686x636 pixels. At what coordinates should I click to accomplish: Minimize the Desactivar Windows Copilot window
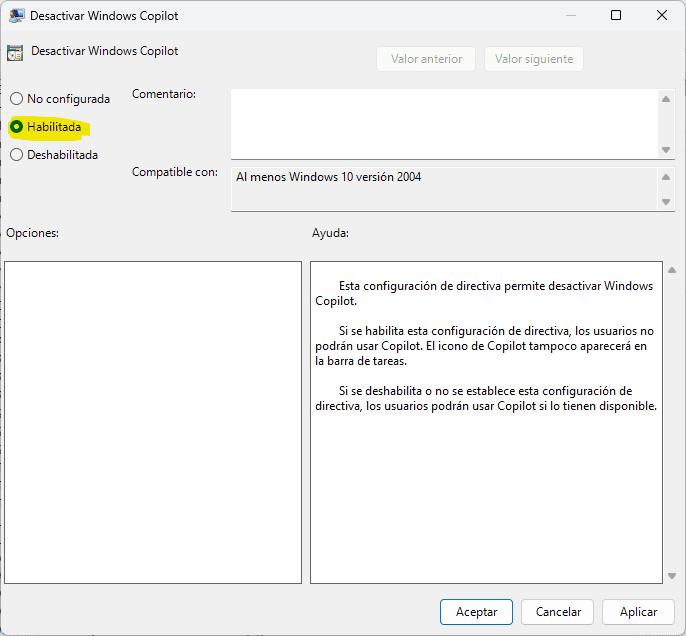click(570, 16)
